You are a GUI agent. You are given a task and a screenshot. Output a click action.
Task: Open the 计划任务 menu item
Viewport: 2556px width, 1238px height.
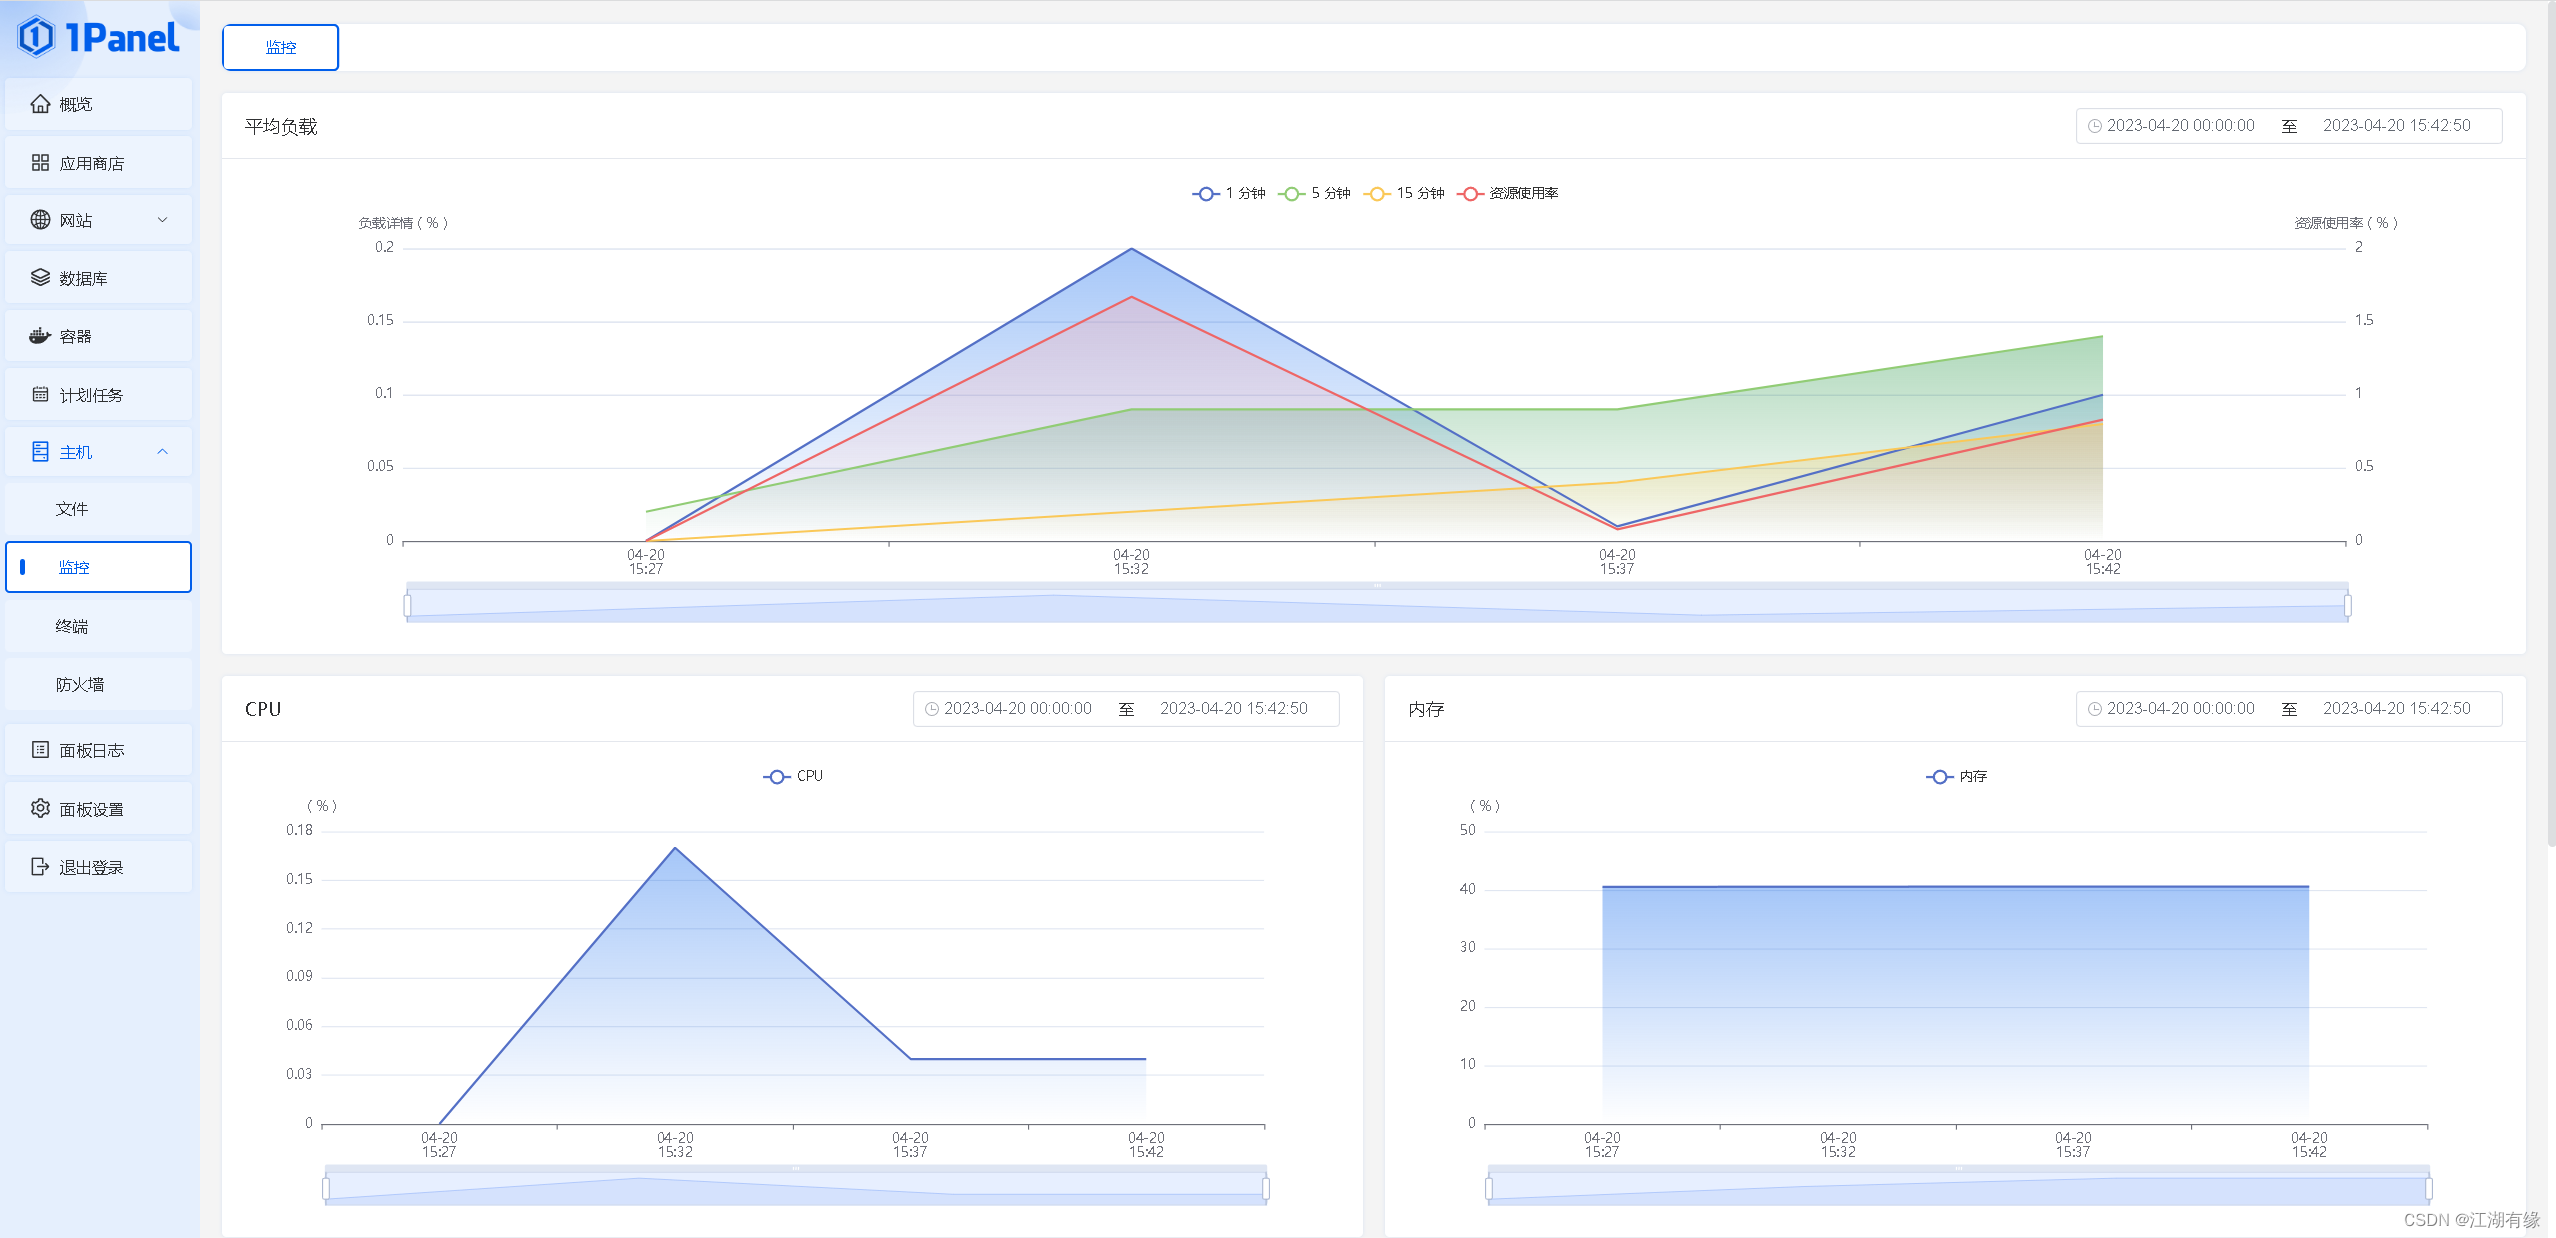pos(98,395)
